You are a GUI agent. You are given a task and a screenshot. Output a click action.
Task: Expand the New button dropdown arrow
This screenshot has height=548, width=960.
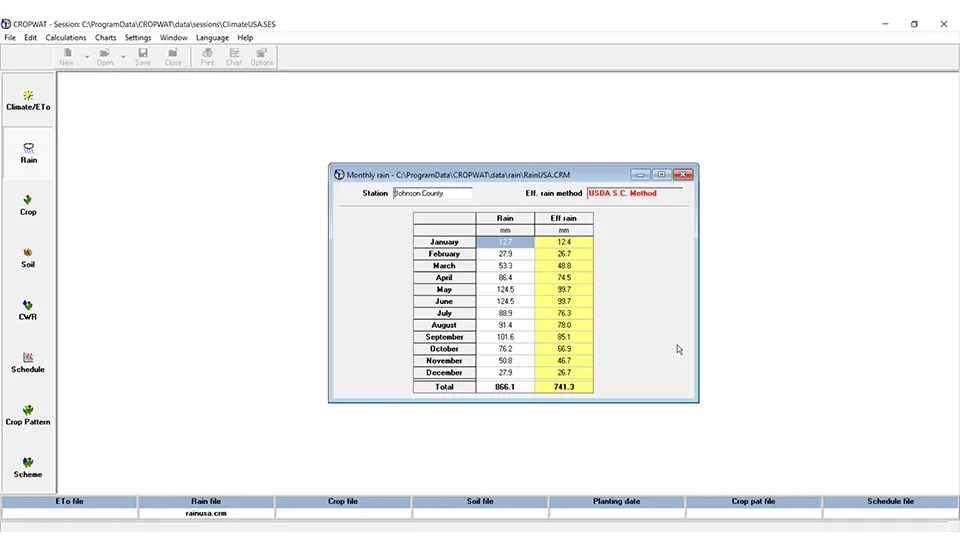[x=86, y=57]
